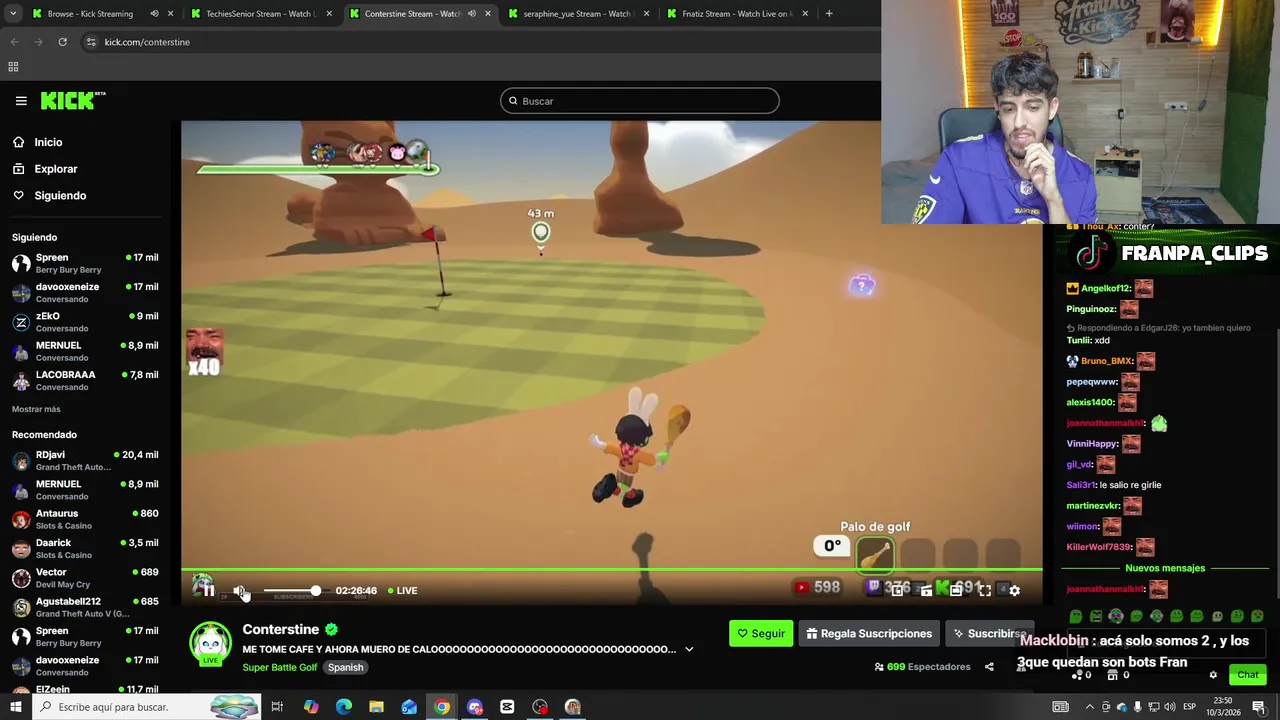
Task: Click the Buscar search field
Action: (640, 101)
